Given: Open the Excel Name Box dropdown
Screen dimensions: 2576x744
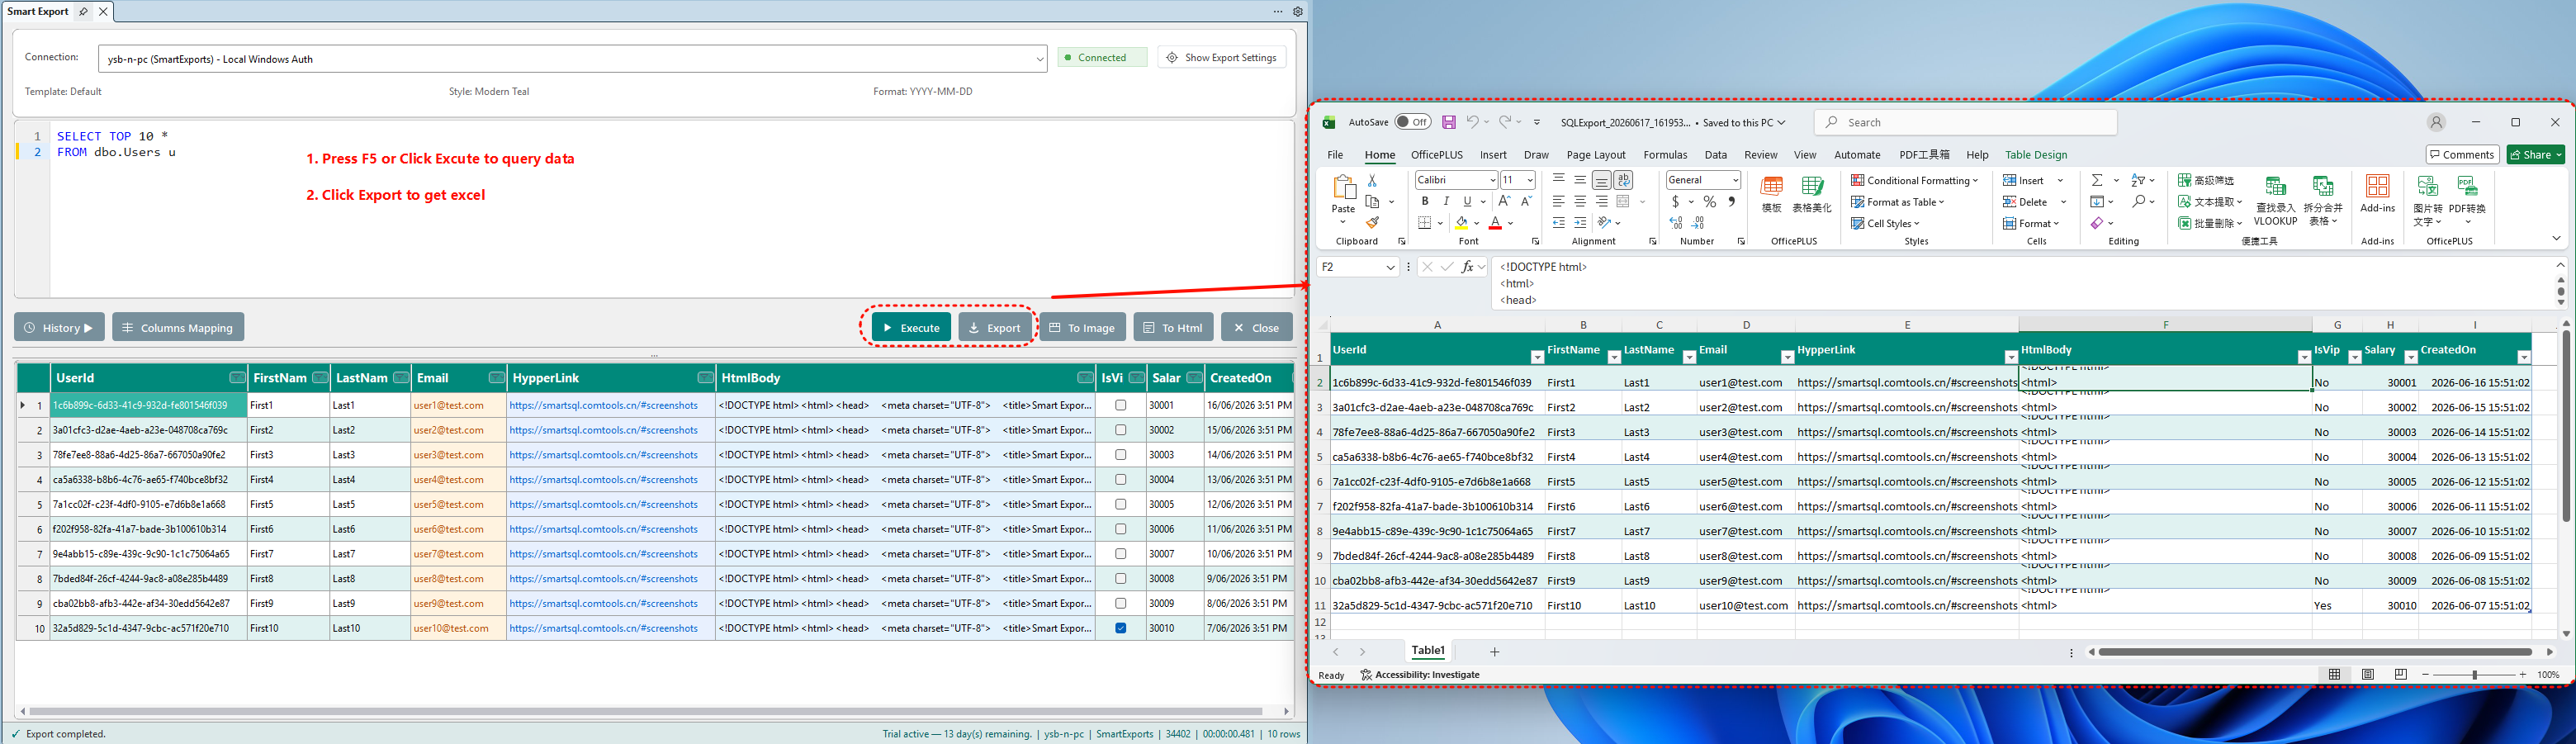Looking at the screenshot, I should tap(1390, 268).
